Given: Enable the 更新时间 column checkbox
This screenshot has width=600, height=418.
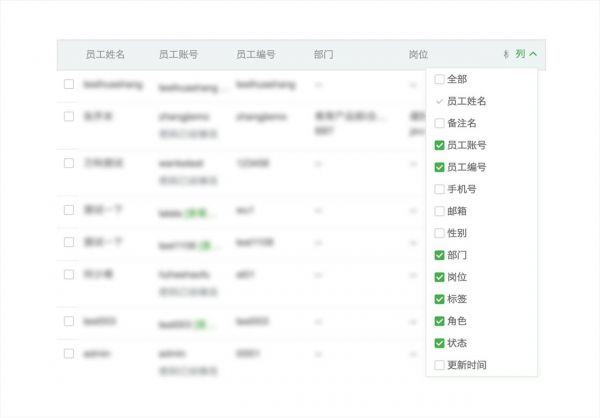Looking at the screenshot, I should [x=440, y=365].
